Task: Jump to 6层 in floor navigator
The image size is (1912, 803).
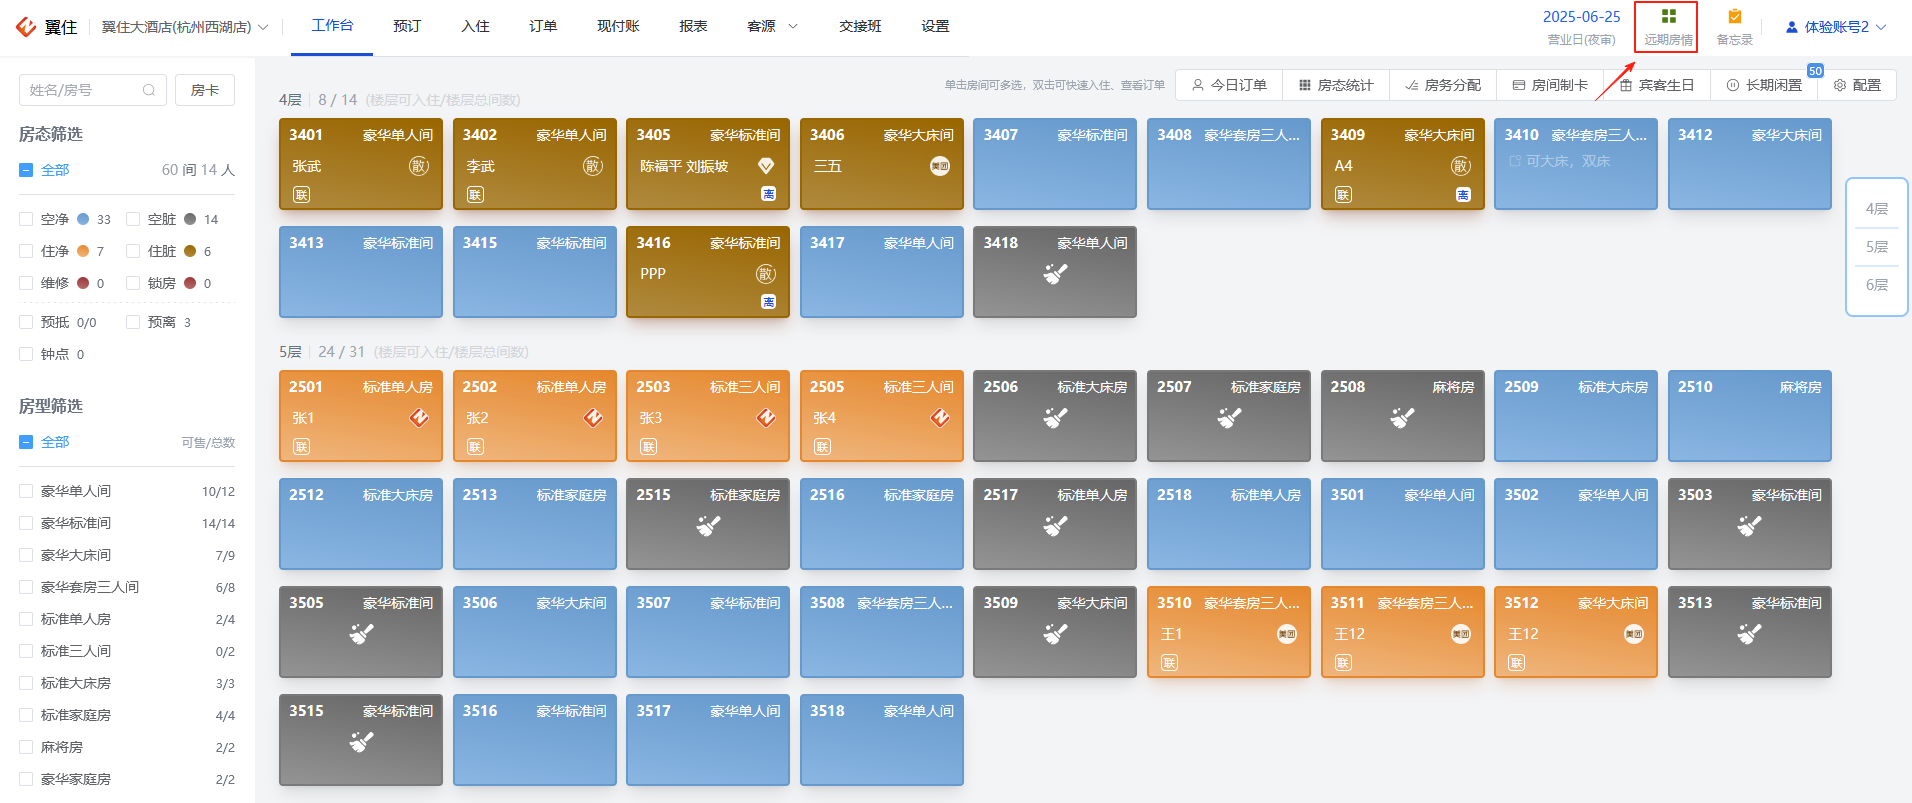Action: click(1877, 285)
